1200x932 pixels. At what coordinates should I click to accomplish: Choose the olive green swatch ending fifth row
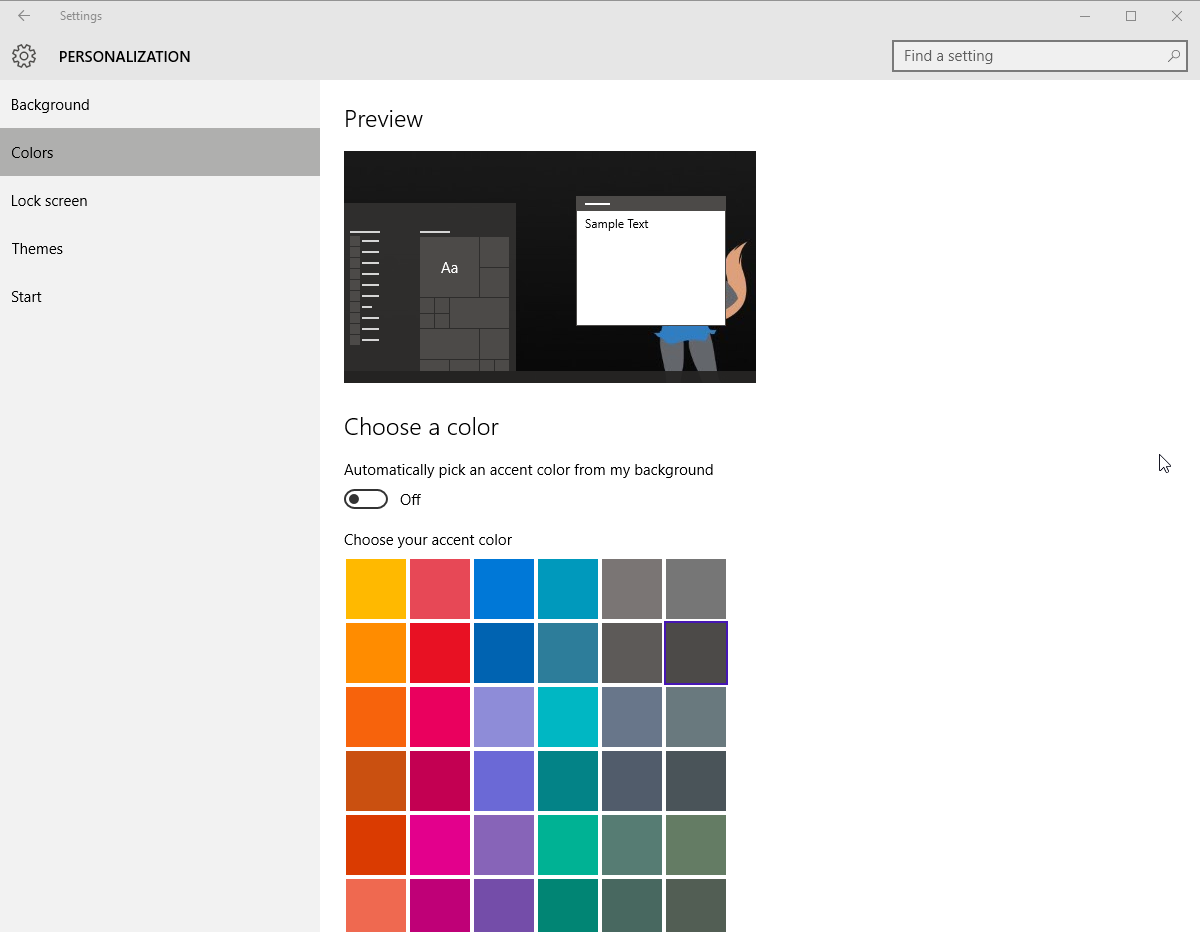pos(696,845)
